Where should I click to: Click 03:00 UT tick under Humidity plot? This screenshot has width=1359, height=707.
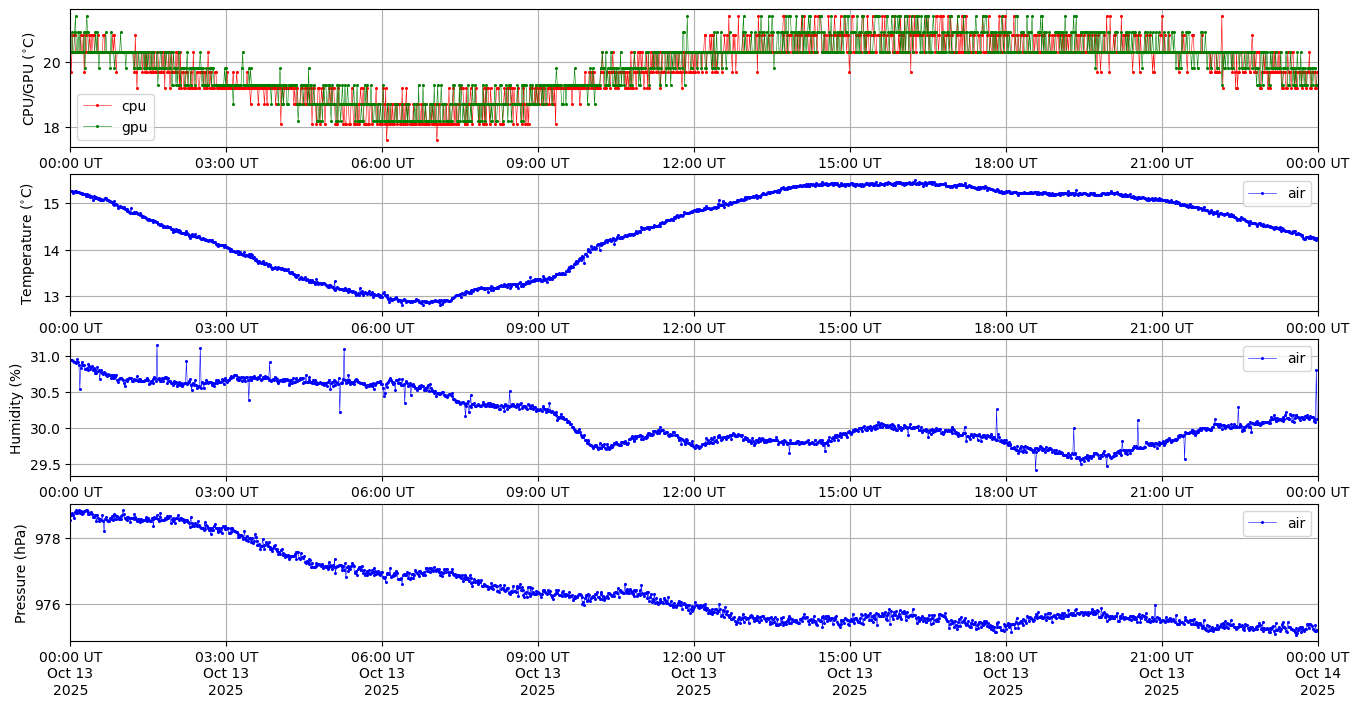225,492
